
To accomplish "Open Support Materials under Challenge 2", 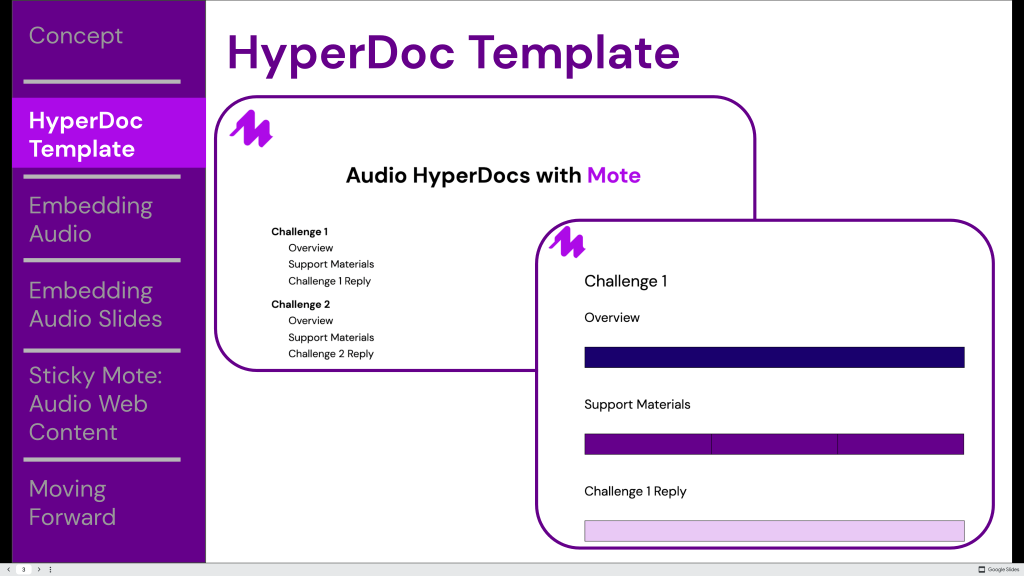I will (331, 337).
